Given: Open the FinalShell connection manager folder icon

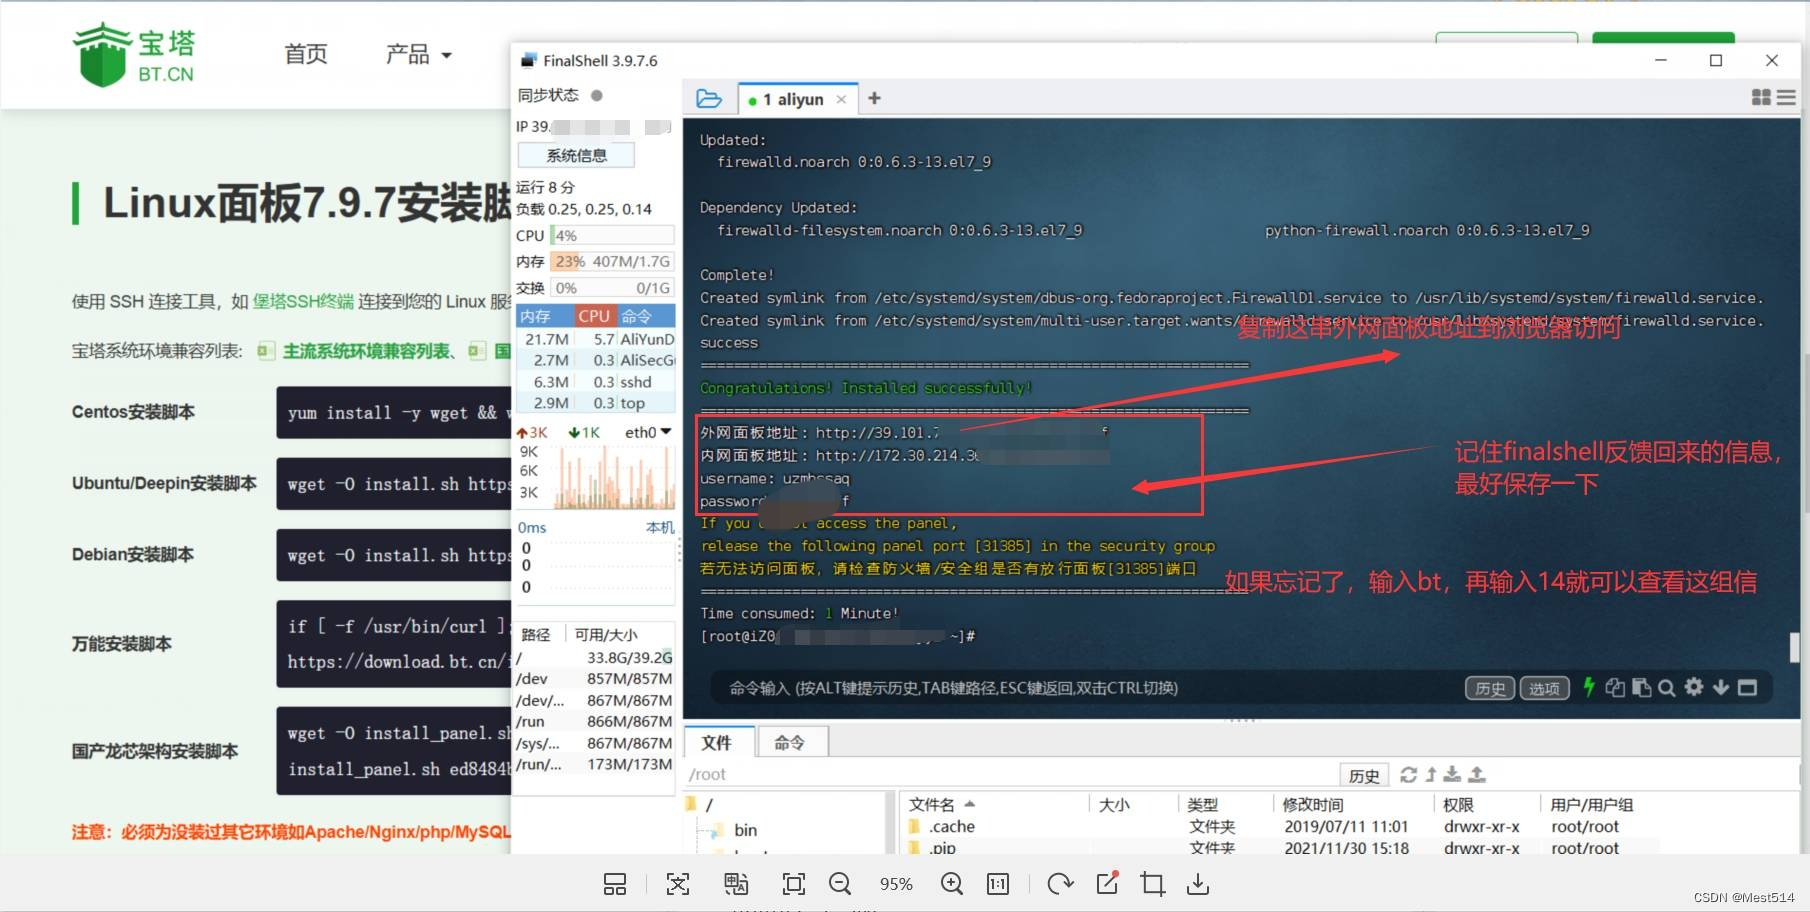Looking at the screenshot, I should [710, 98].
